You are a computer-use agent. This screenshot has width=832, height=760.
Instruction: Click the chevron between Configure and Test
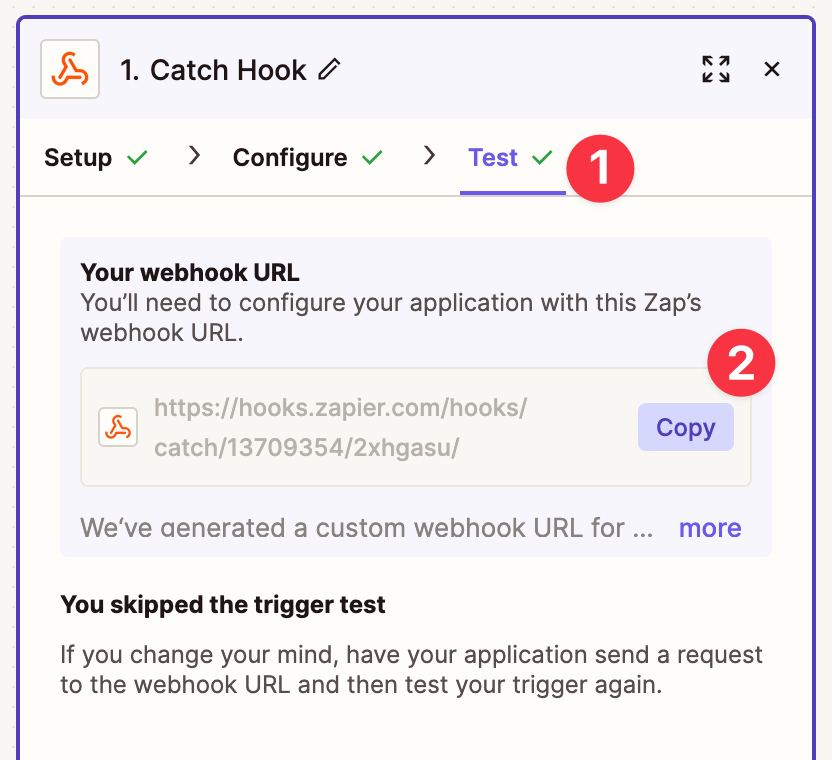[430, 156]
